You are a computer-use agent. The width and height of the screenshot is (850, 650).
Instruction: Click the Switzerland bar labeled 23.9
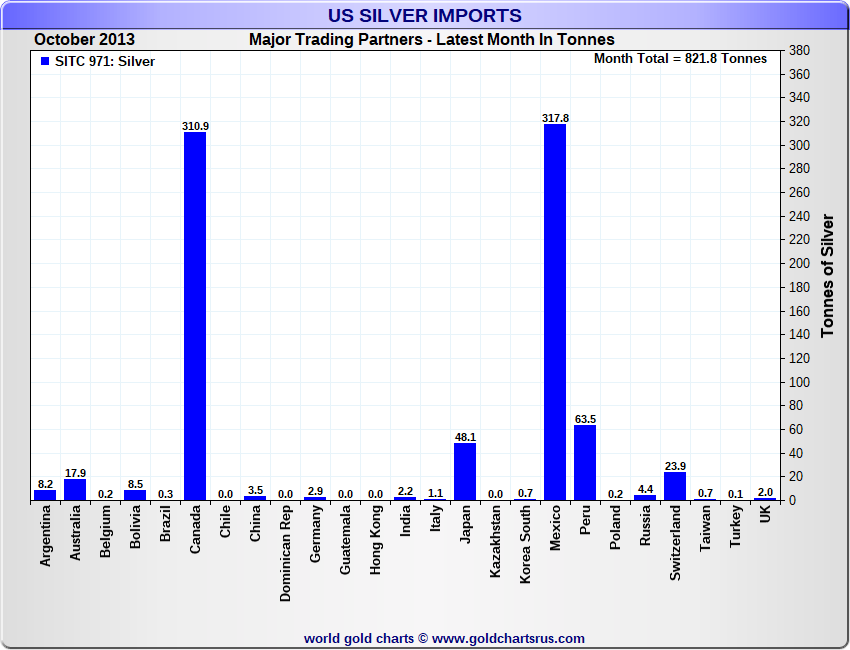[675, 486]
